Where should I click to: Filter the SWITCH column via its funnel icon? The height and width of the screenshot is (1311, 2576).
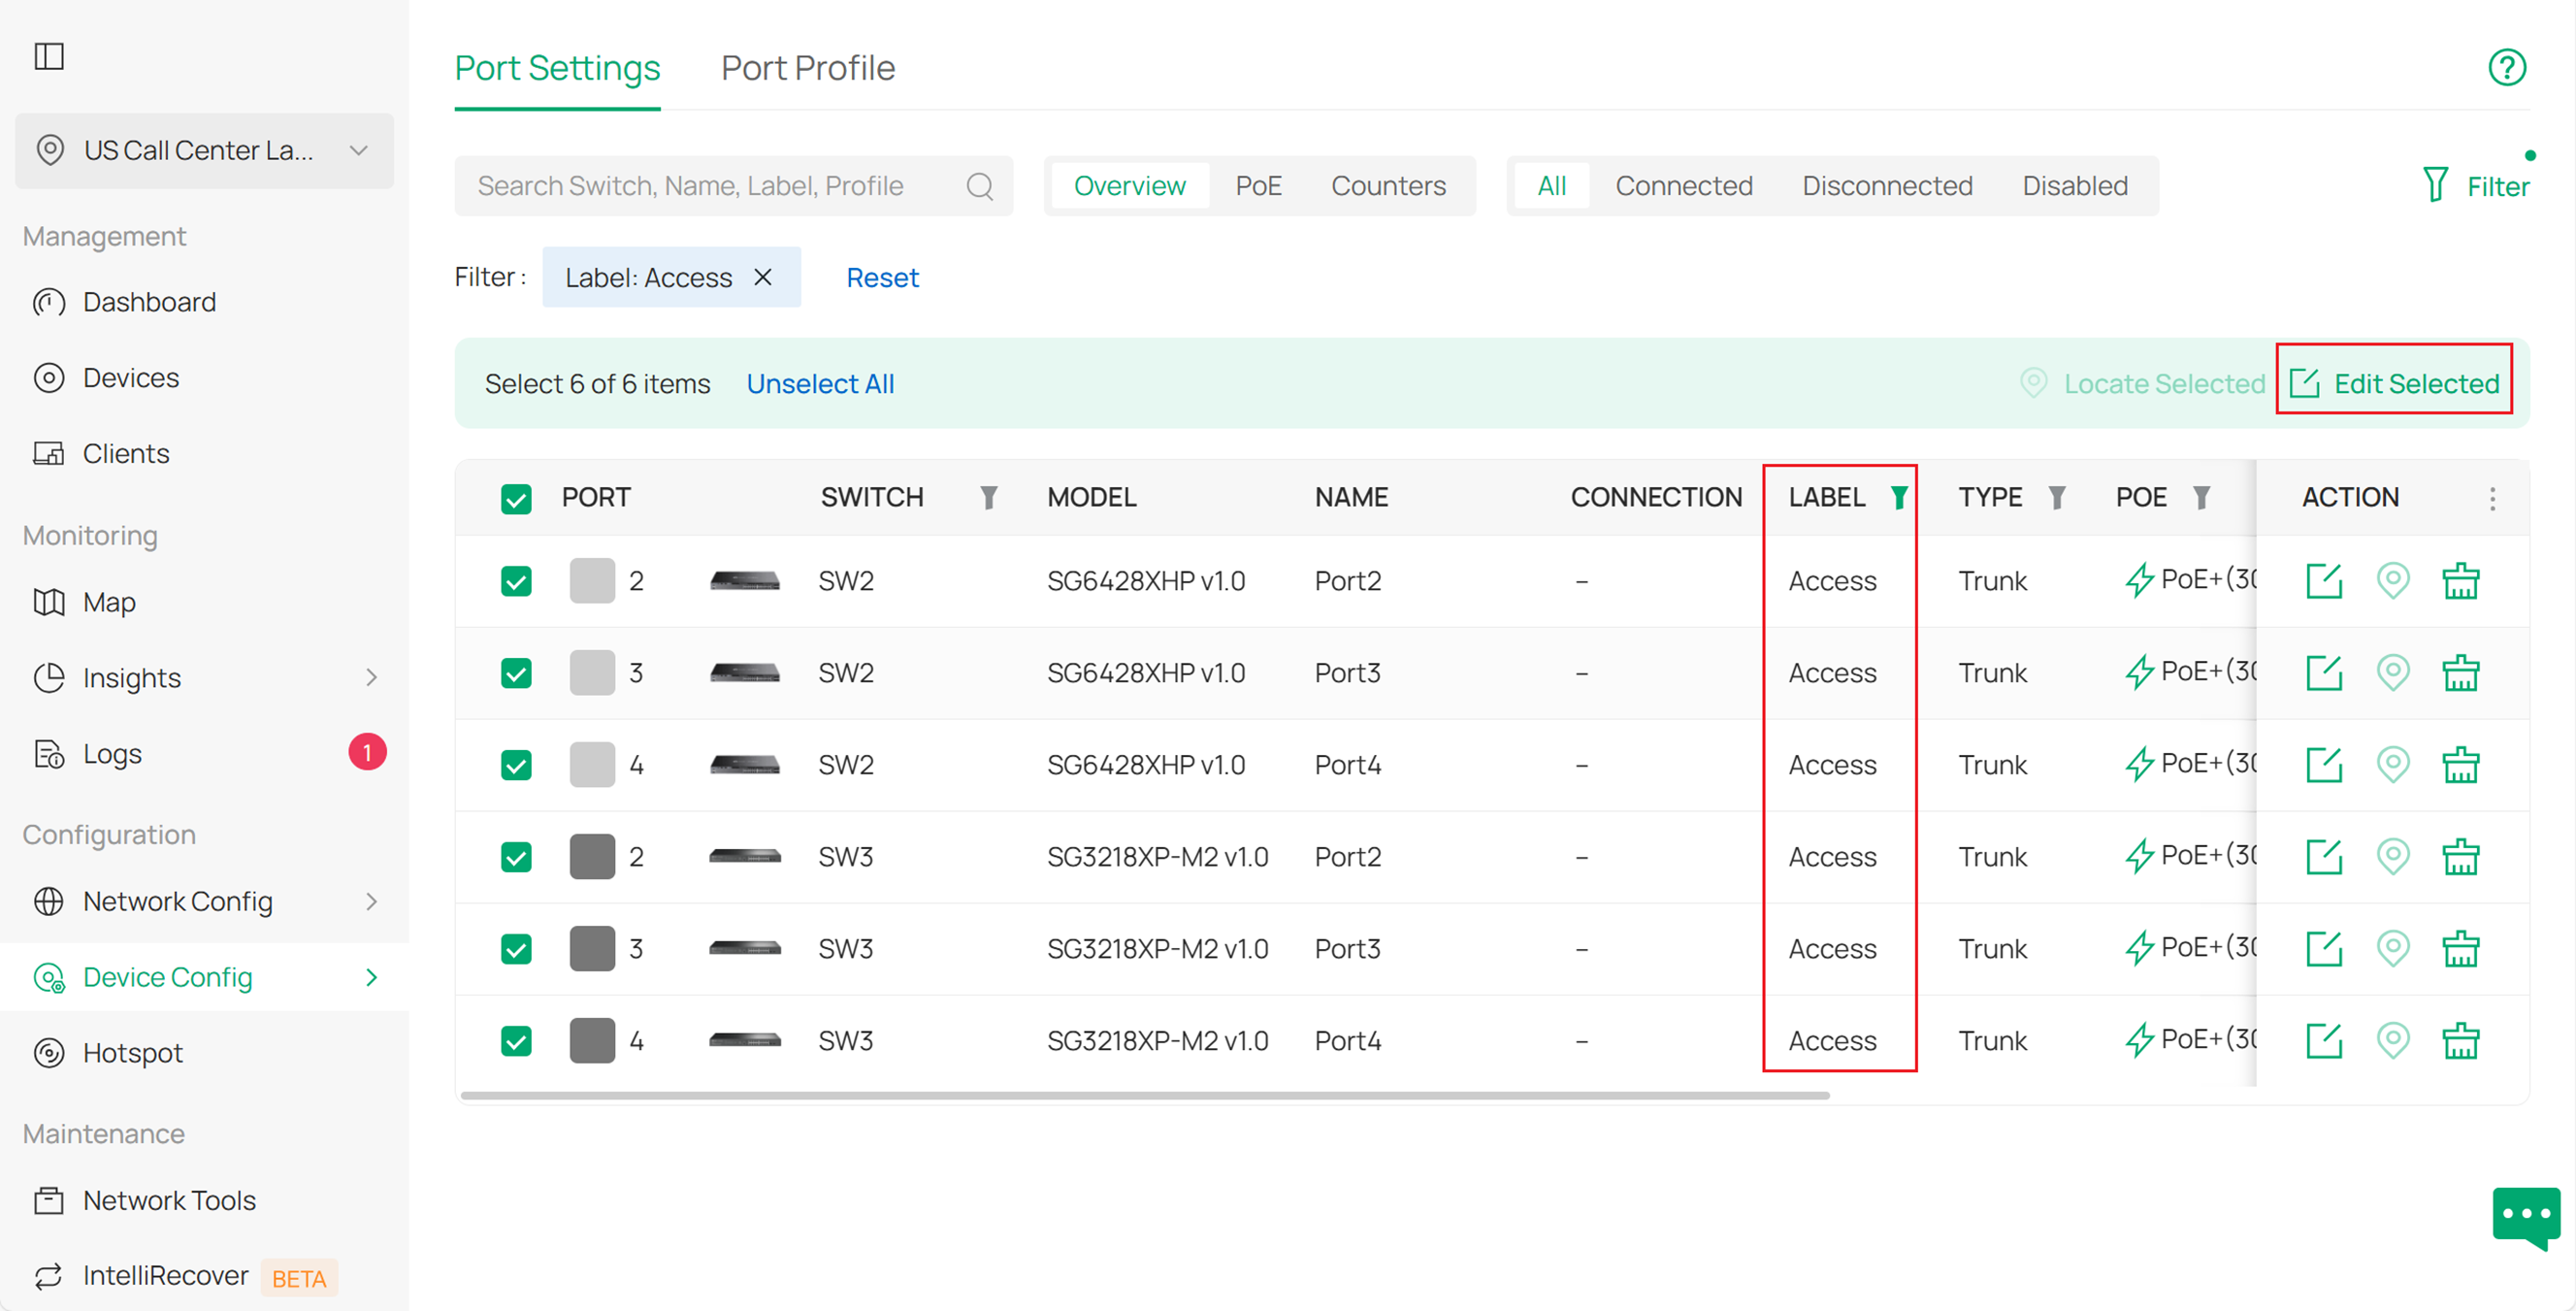988,497
